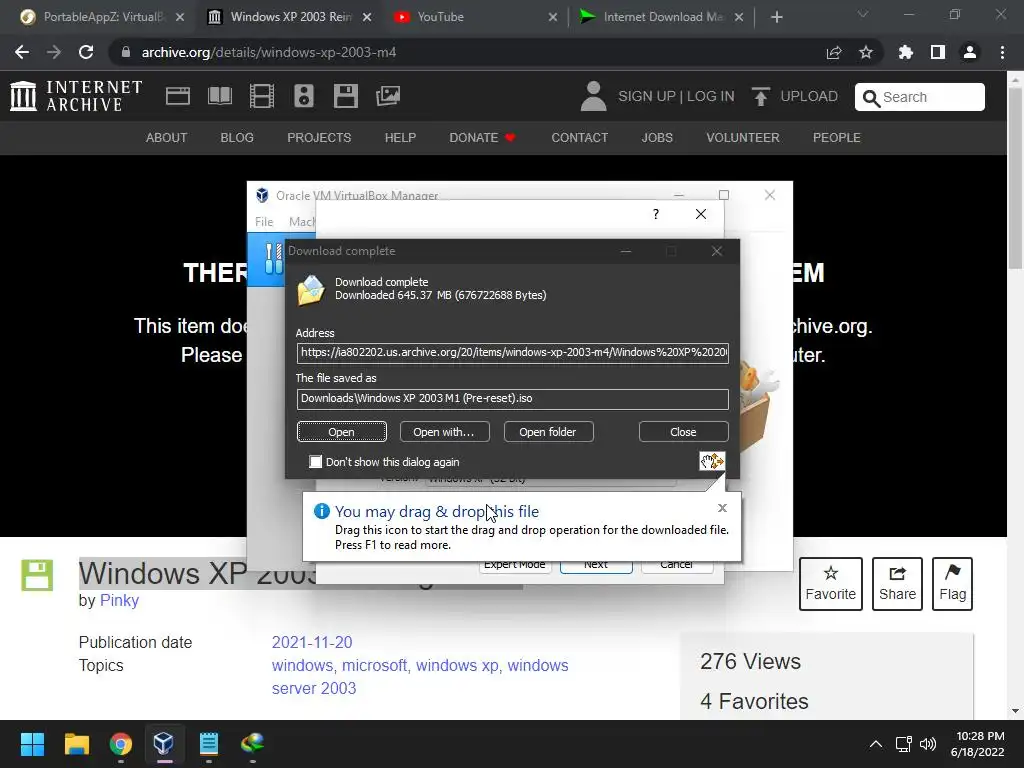The width and height of the screenshot is (1024, 768).
Task: Open Internet Download Manager taskbar icon
Action: click(x=252, y=744)
